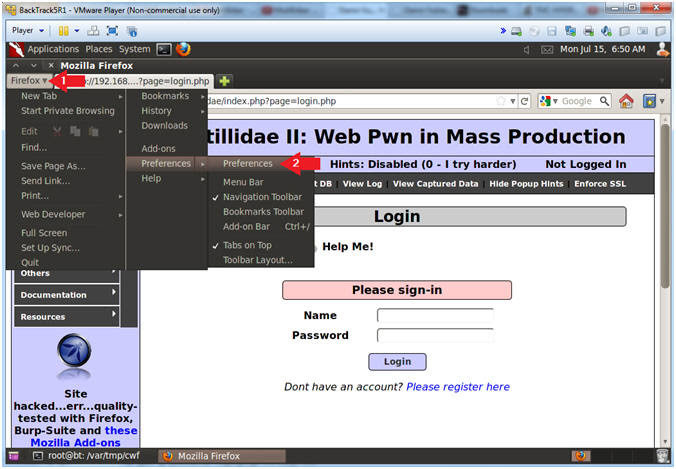The width and height of the screenshot is (676, 469).
Task: Switch to root@bt terminal taskbar item
Action: coord(86,456)
